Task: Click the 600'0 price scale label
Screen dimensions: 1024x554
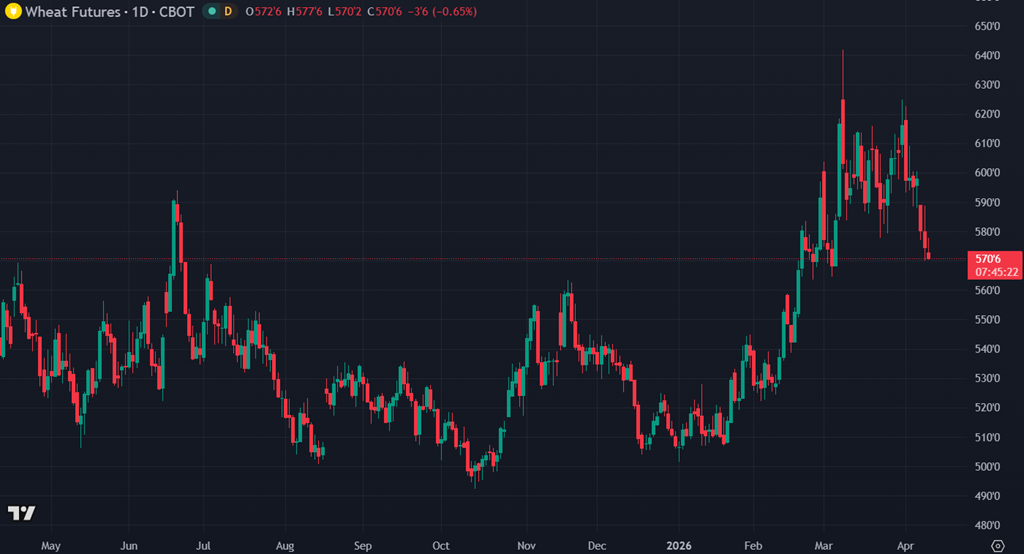Action: (x=988, y=173)
